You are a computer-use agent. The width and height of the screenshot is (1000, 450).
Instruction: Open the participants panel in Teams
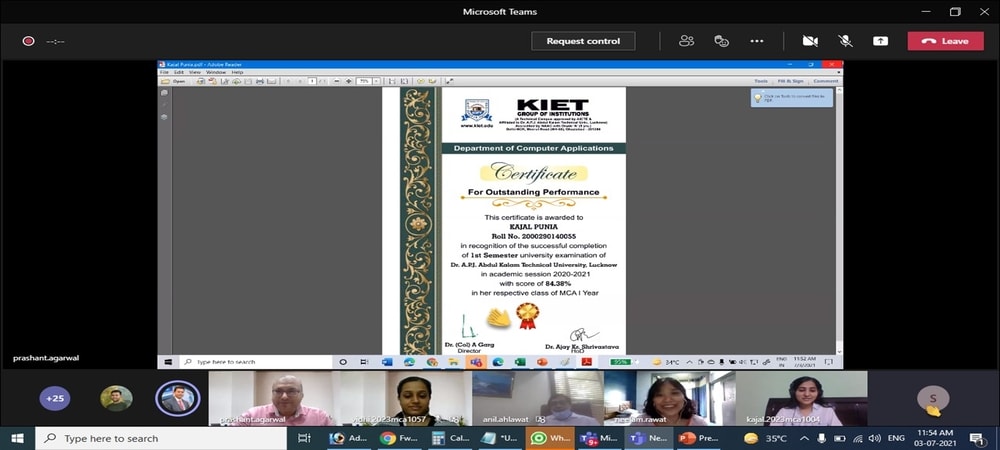(687, 41)
